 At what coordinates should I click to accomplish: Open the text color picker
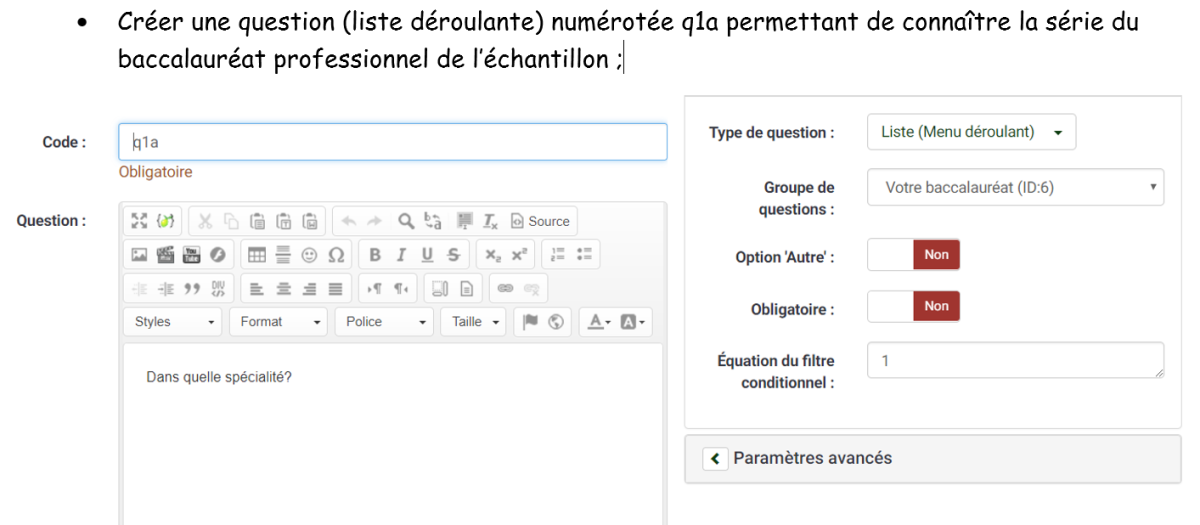click(x=600, y=322)
